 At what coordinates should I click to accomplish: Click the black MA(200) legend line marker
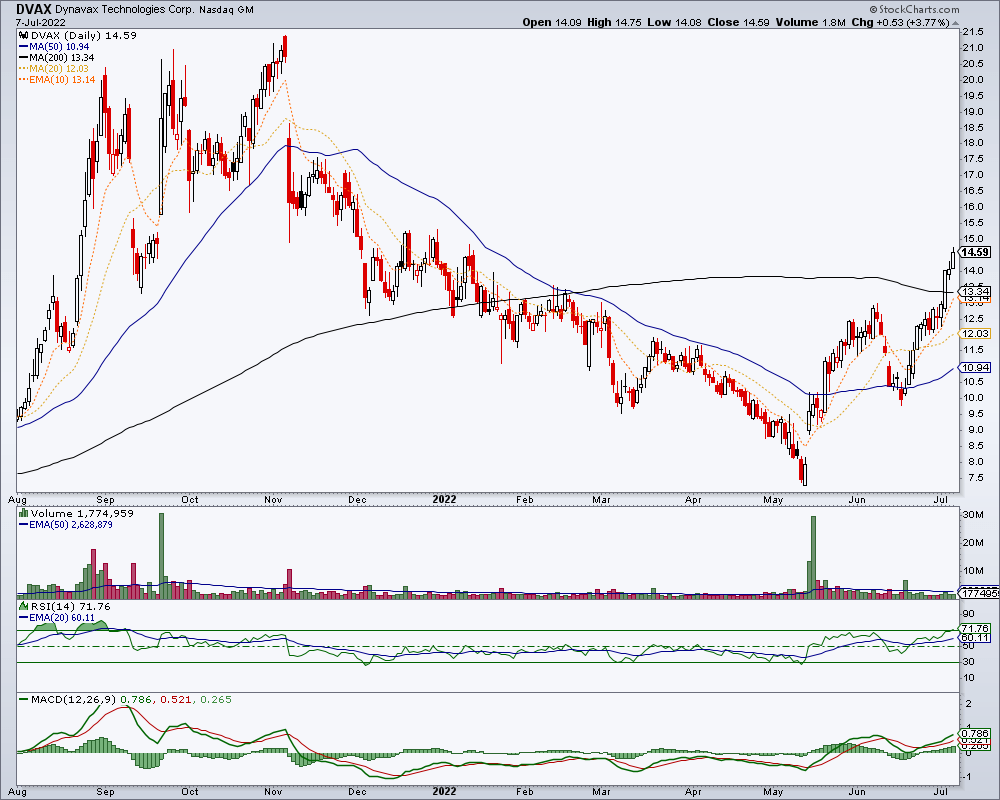tap(24, 57)
